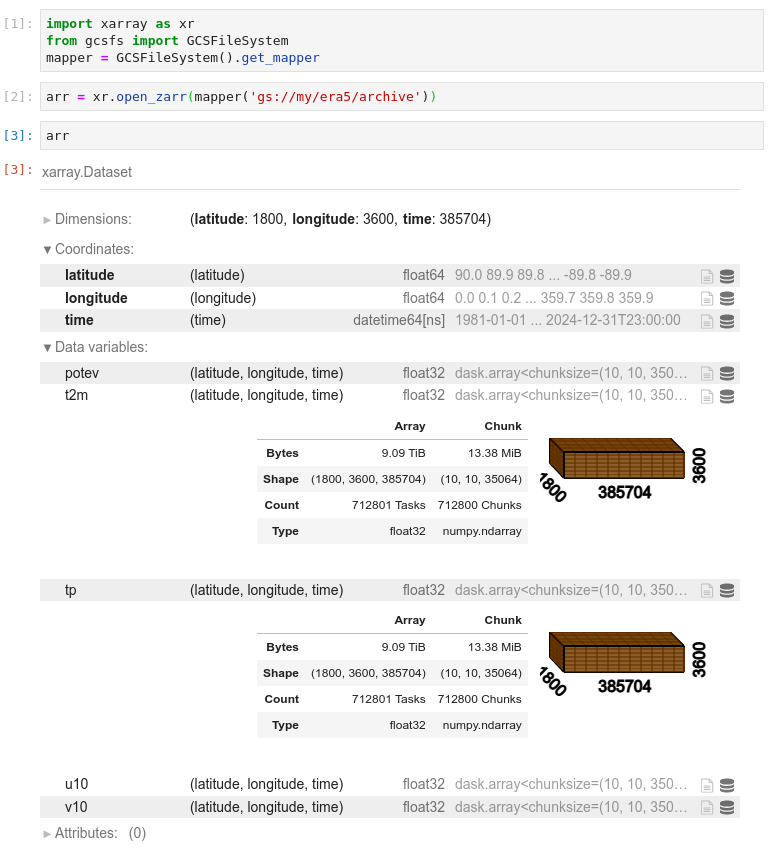Click datetime64[ns] dtype in time row
773x848 pixels.
pos(399,320)
